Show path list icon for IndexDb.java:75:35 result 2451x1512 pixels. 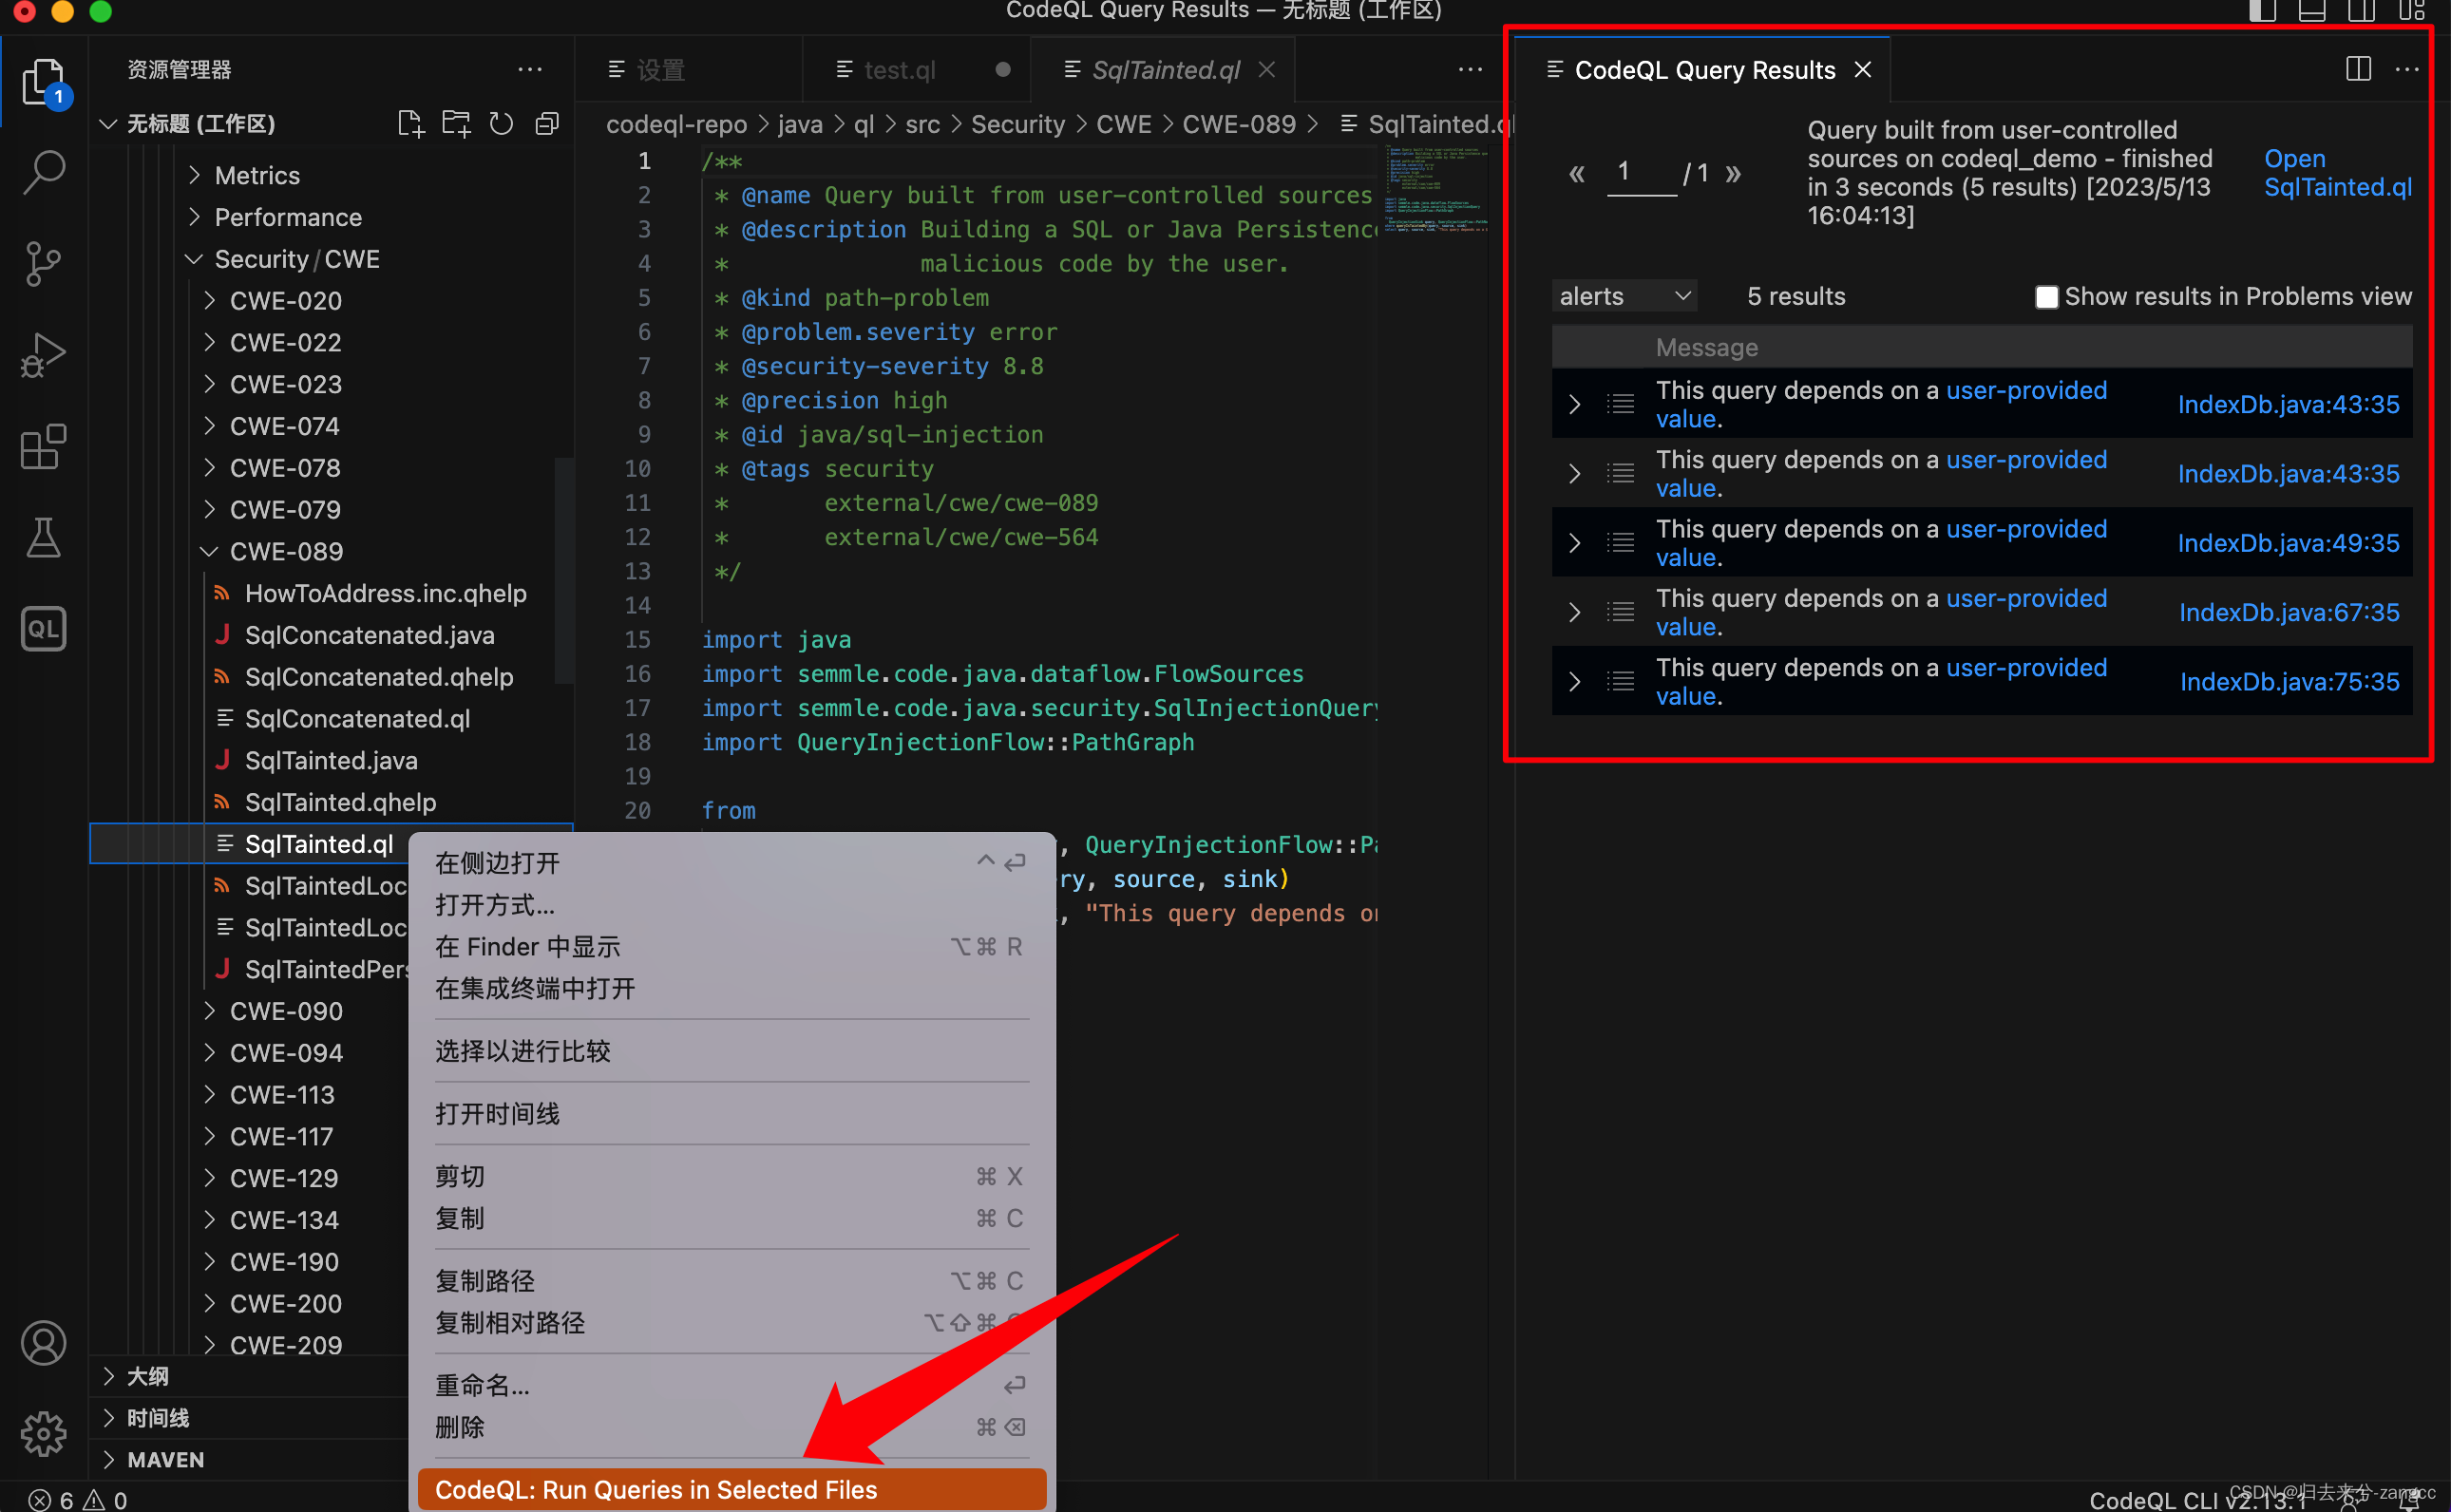point(1620,682)
